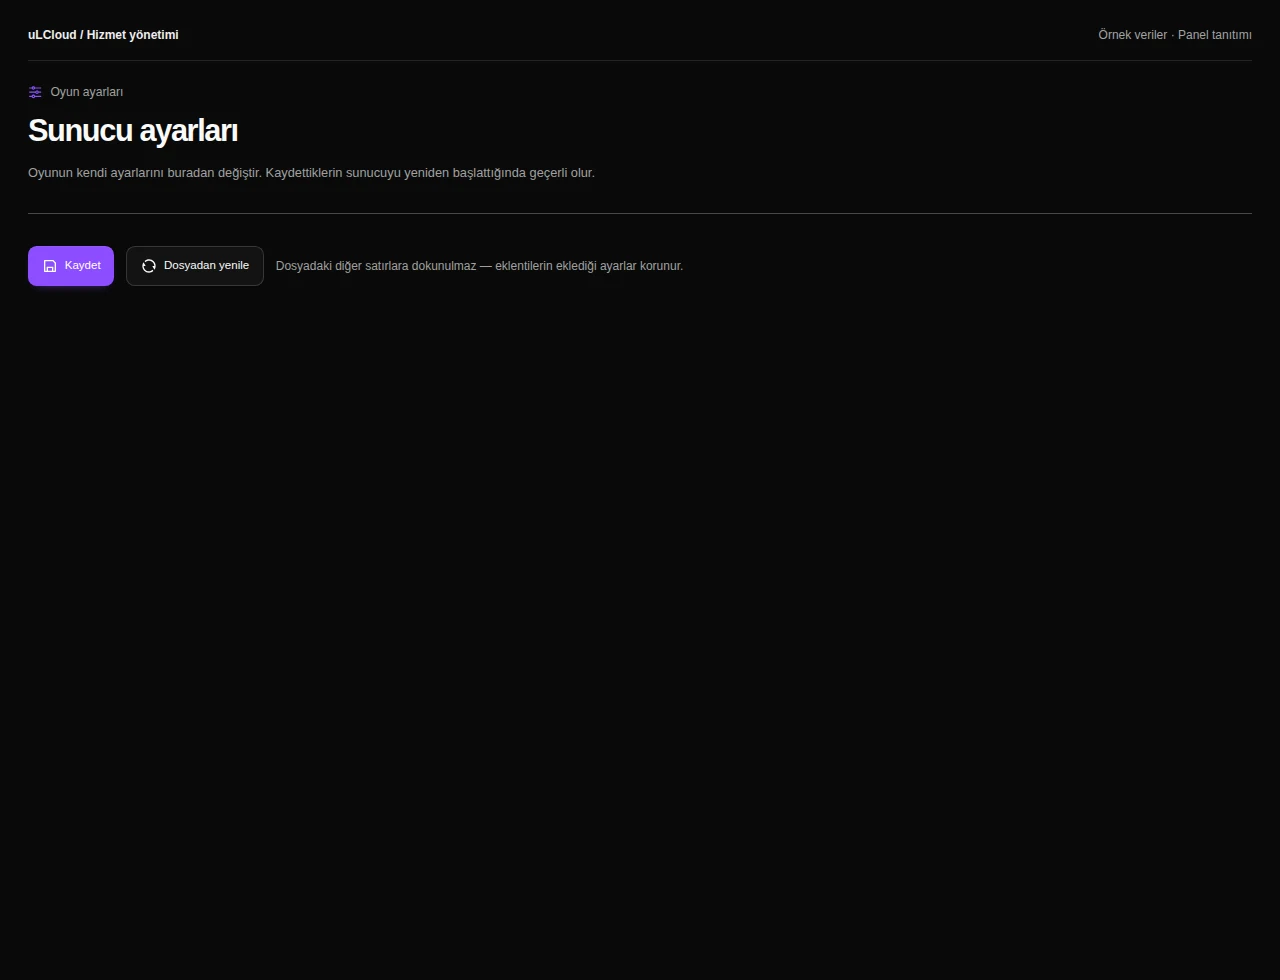Open the Örnek veriler link

point(1132,35)
